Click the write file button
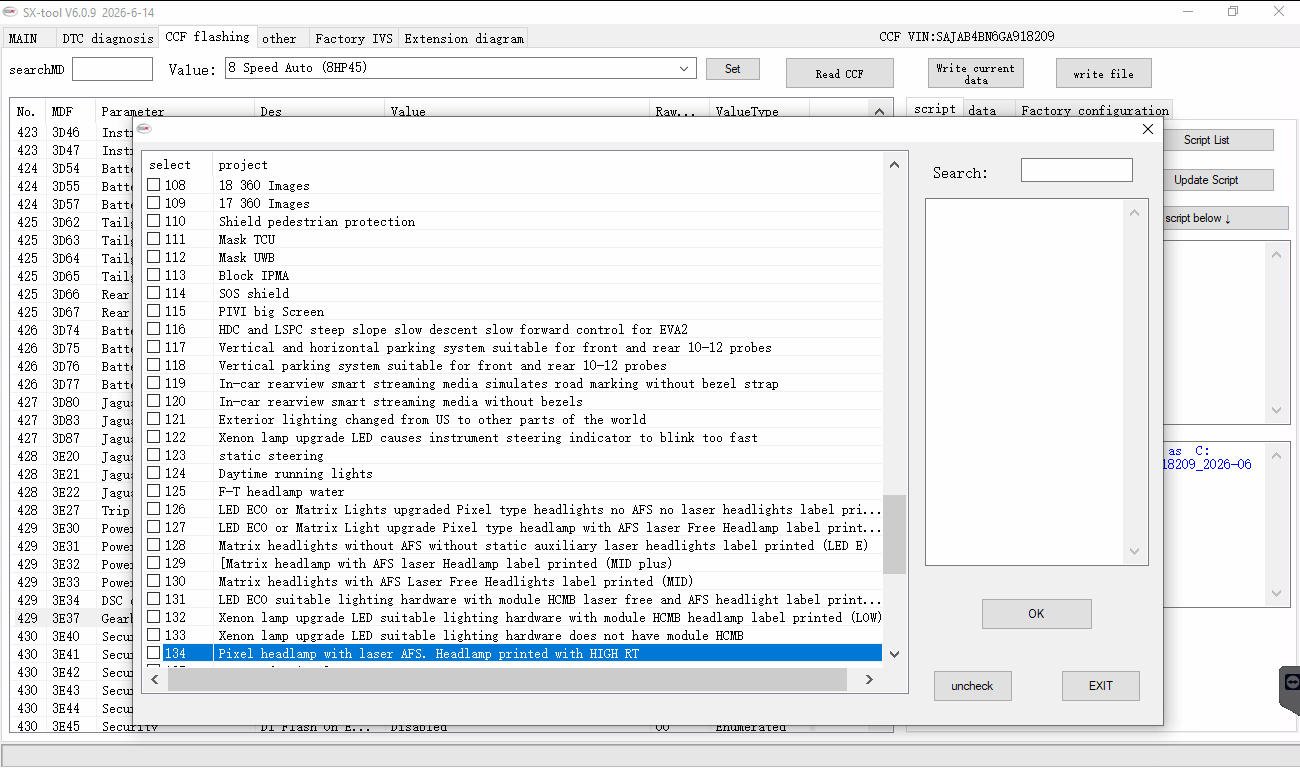The image size is (1300, 768). coord(1103,73)
